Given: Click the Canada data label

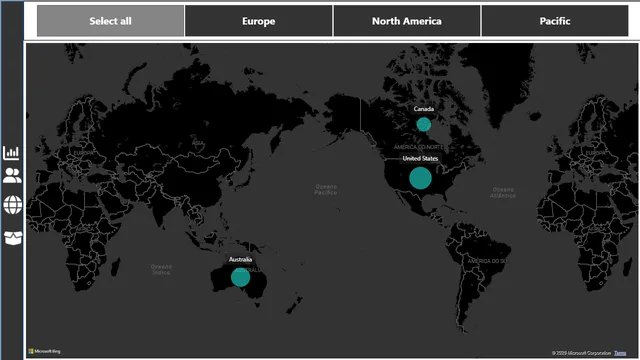Looking at the screenshot, I should [424, 109].
